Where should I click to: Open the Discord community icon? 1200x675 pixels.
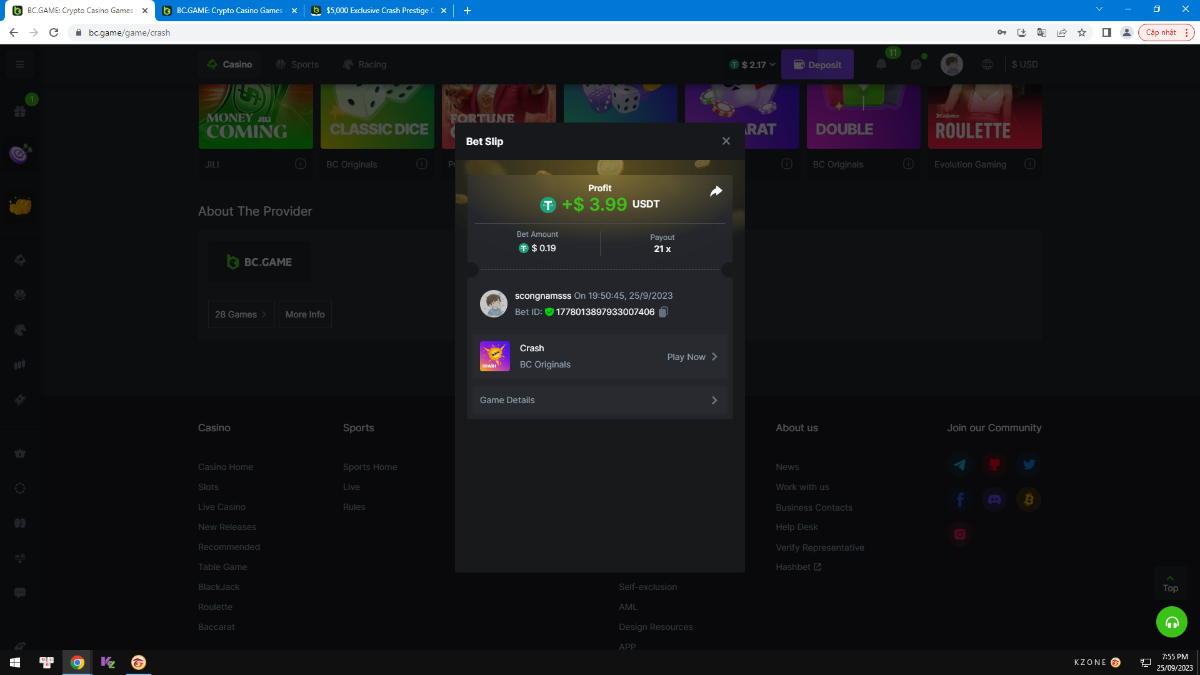click(994, 499)
